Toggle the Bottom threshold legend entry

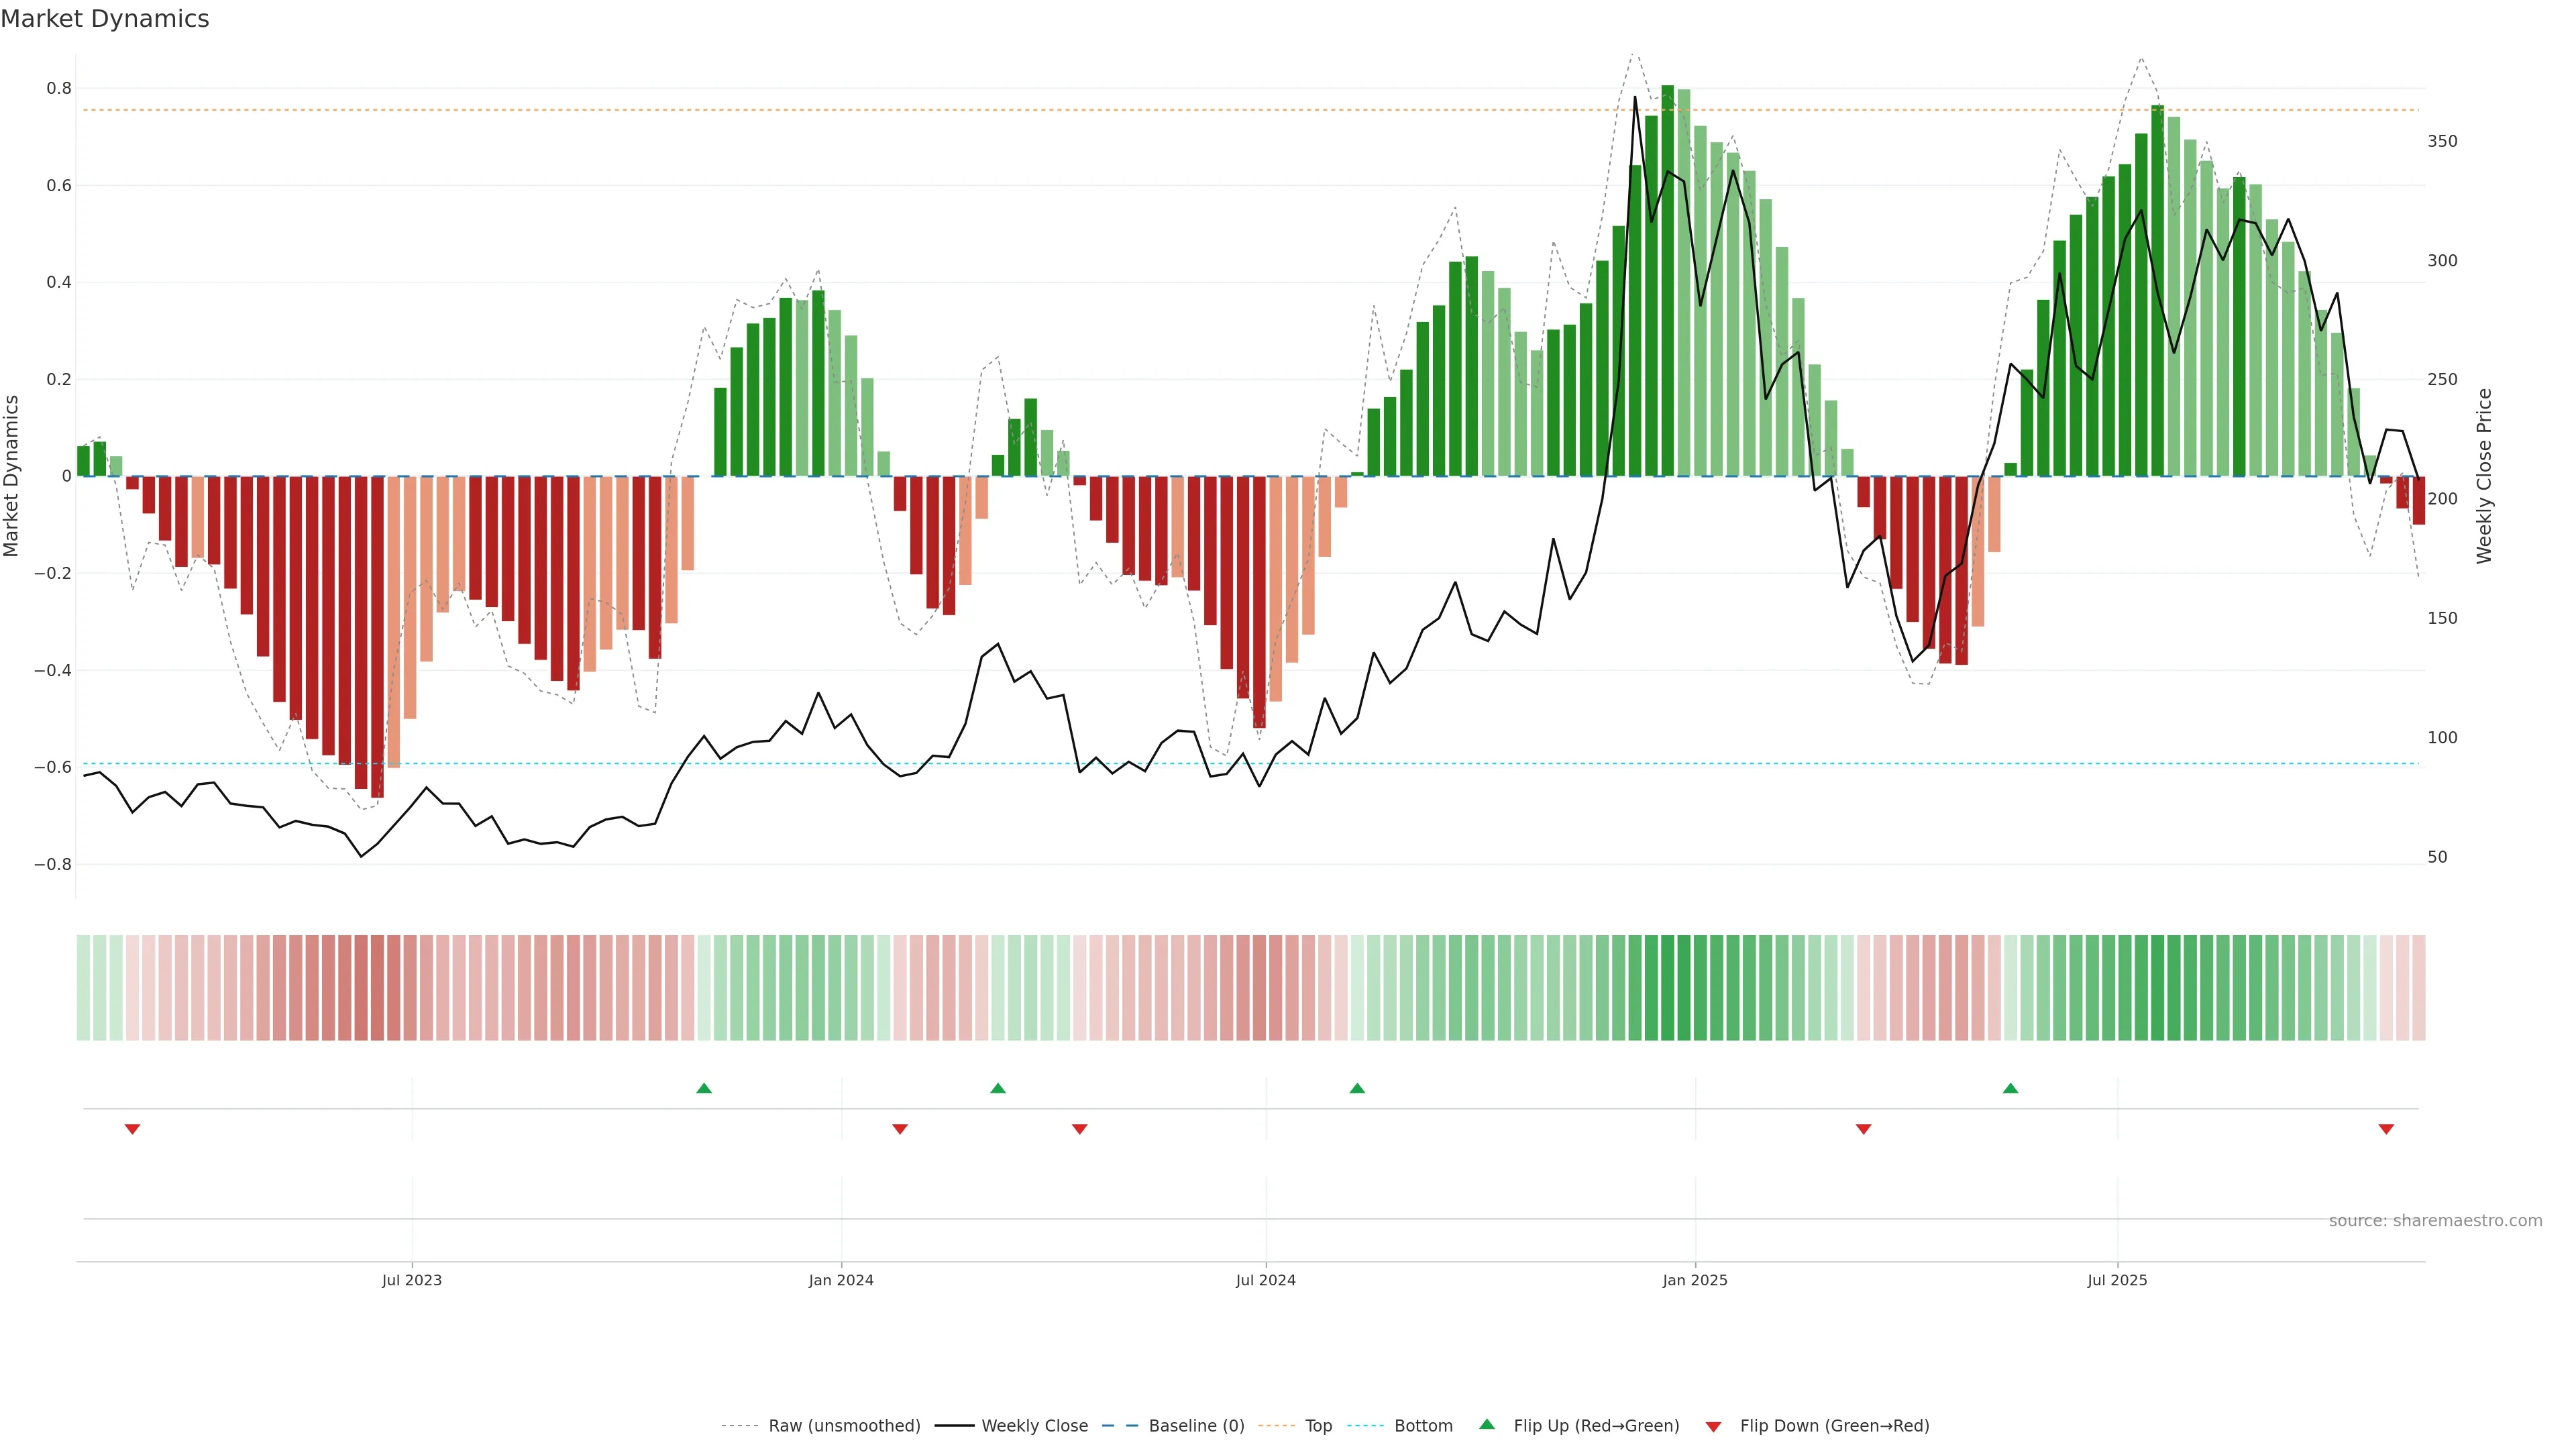[x=1423, y=1426]
